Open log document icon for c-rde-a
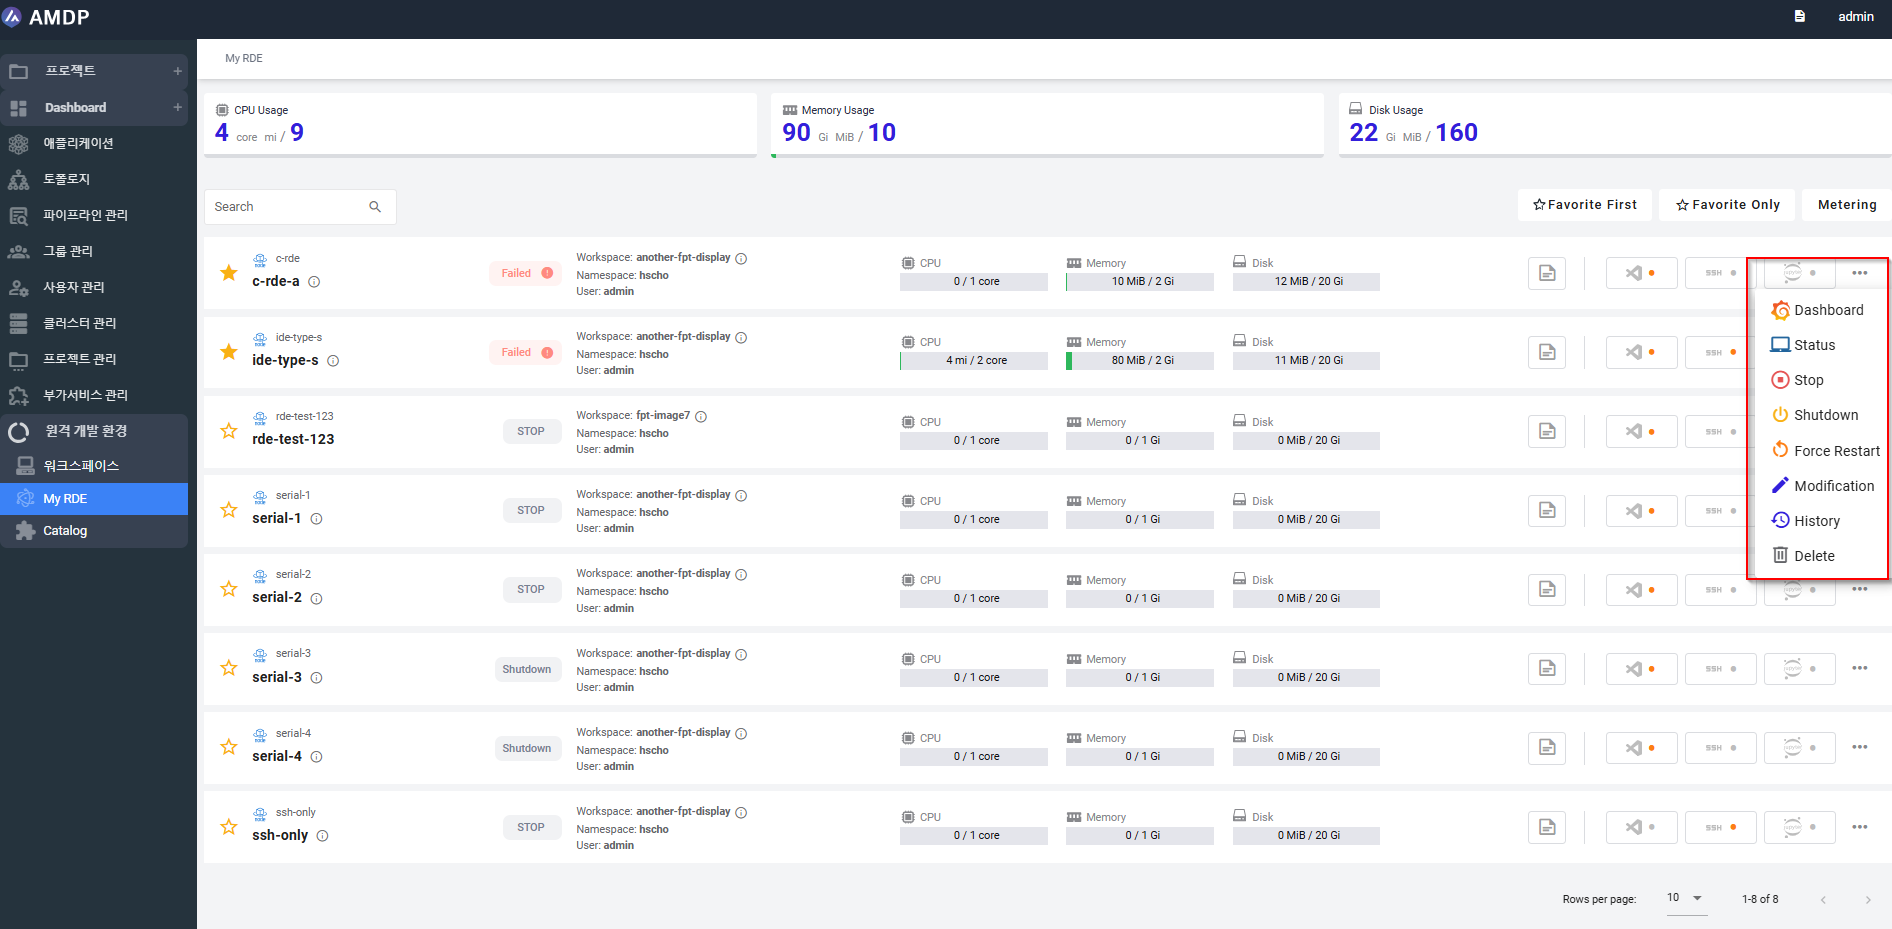Viewport: 1892px width, 929px height. pyautogui.click(x=1546, y=273)
